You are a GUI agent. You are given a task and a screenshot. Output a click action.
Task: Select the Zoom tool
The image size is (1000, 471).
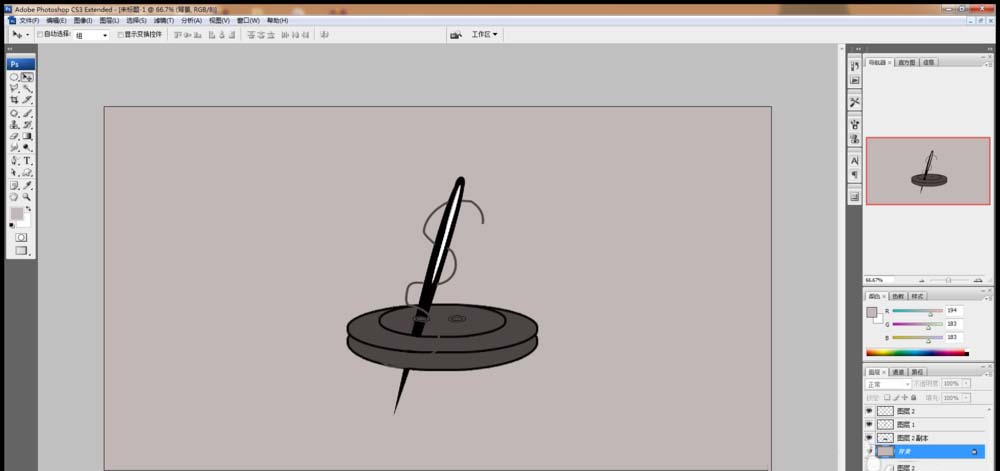[x=27, y=197]
